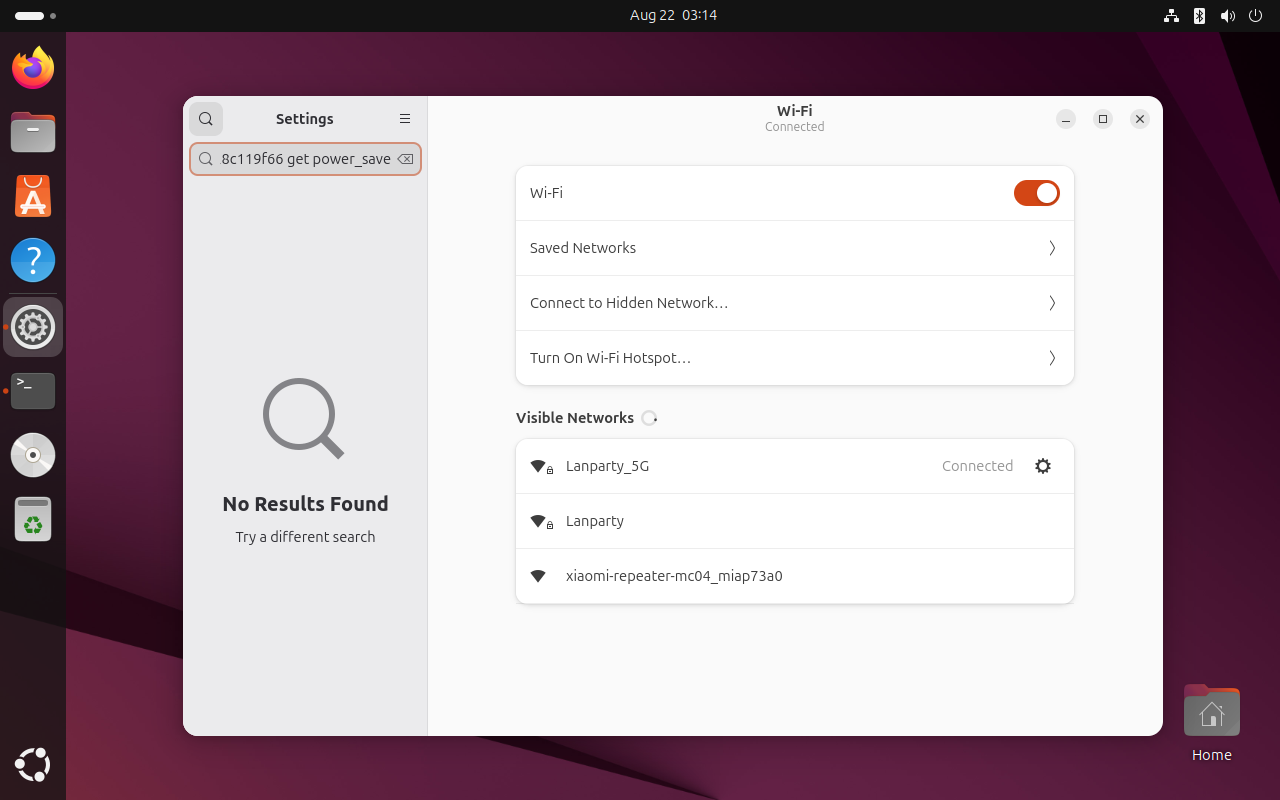Open Lanparty_5G network settings gear
Image resolution: width=1280 pixels, height=800 pixels.
(1043, 466)
